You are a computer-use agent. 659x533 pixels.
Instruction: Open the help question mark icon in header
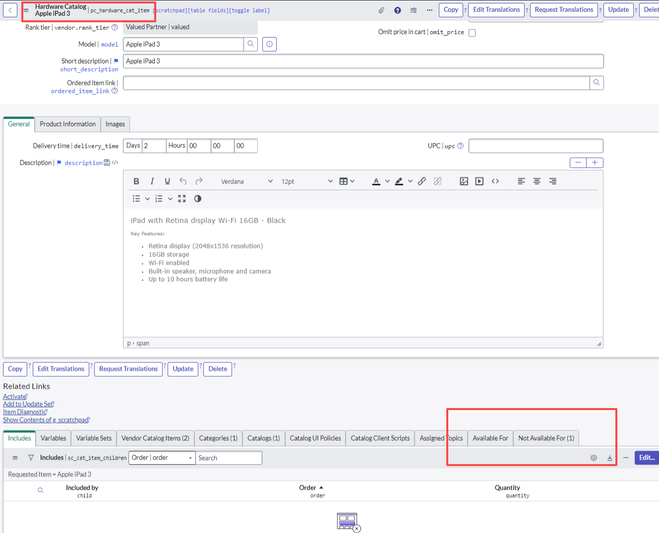(397, 10)
